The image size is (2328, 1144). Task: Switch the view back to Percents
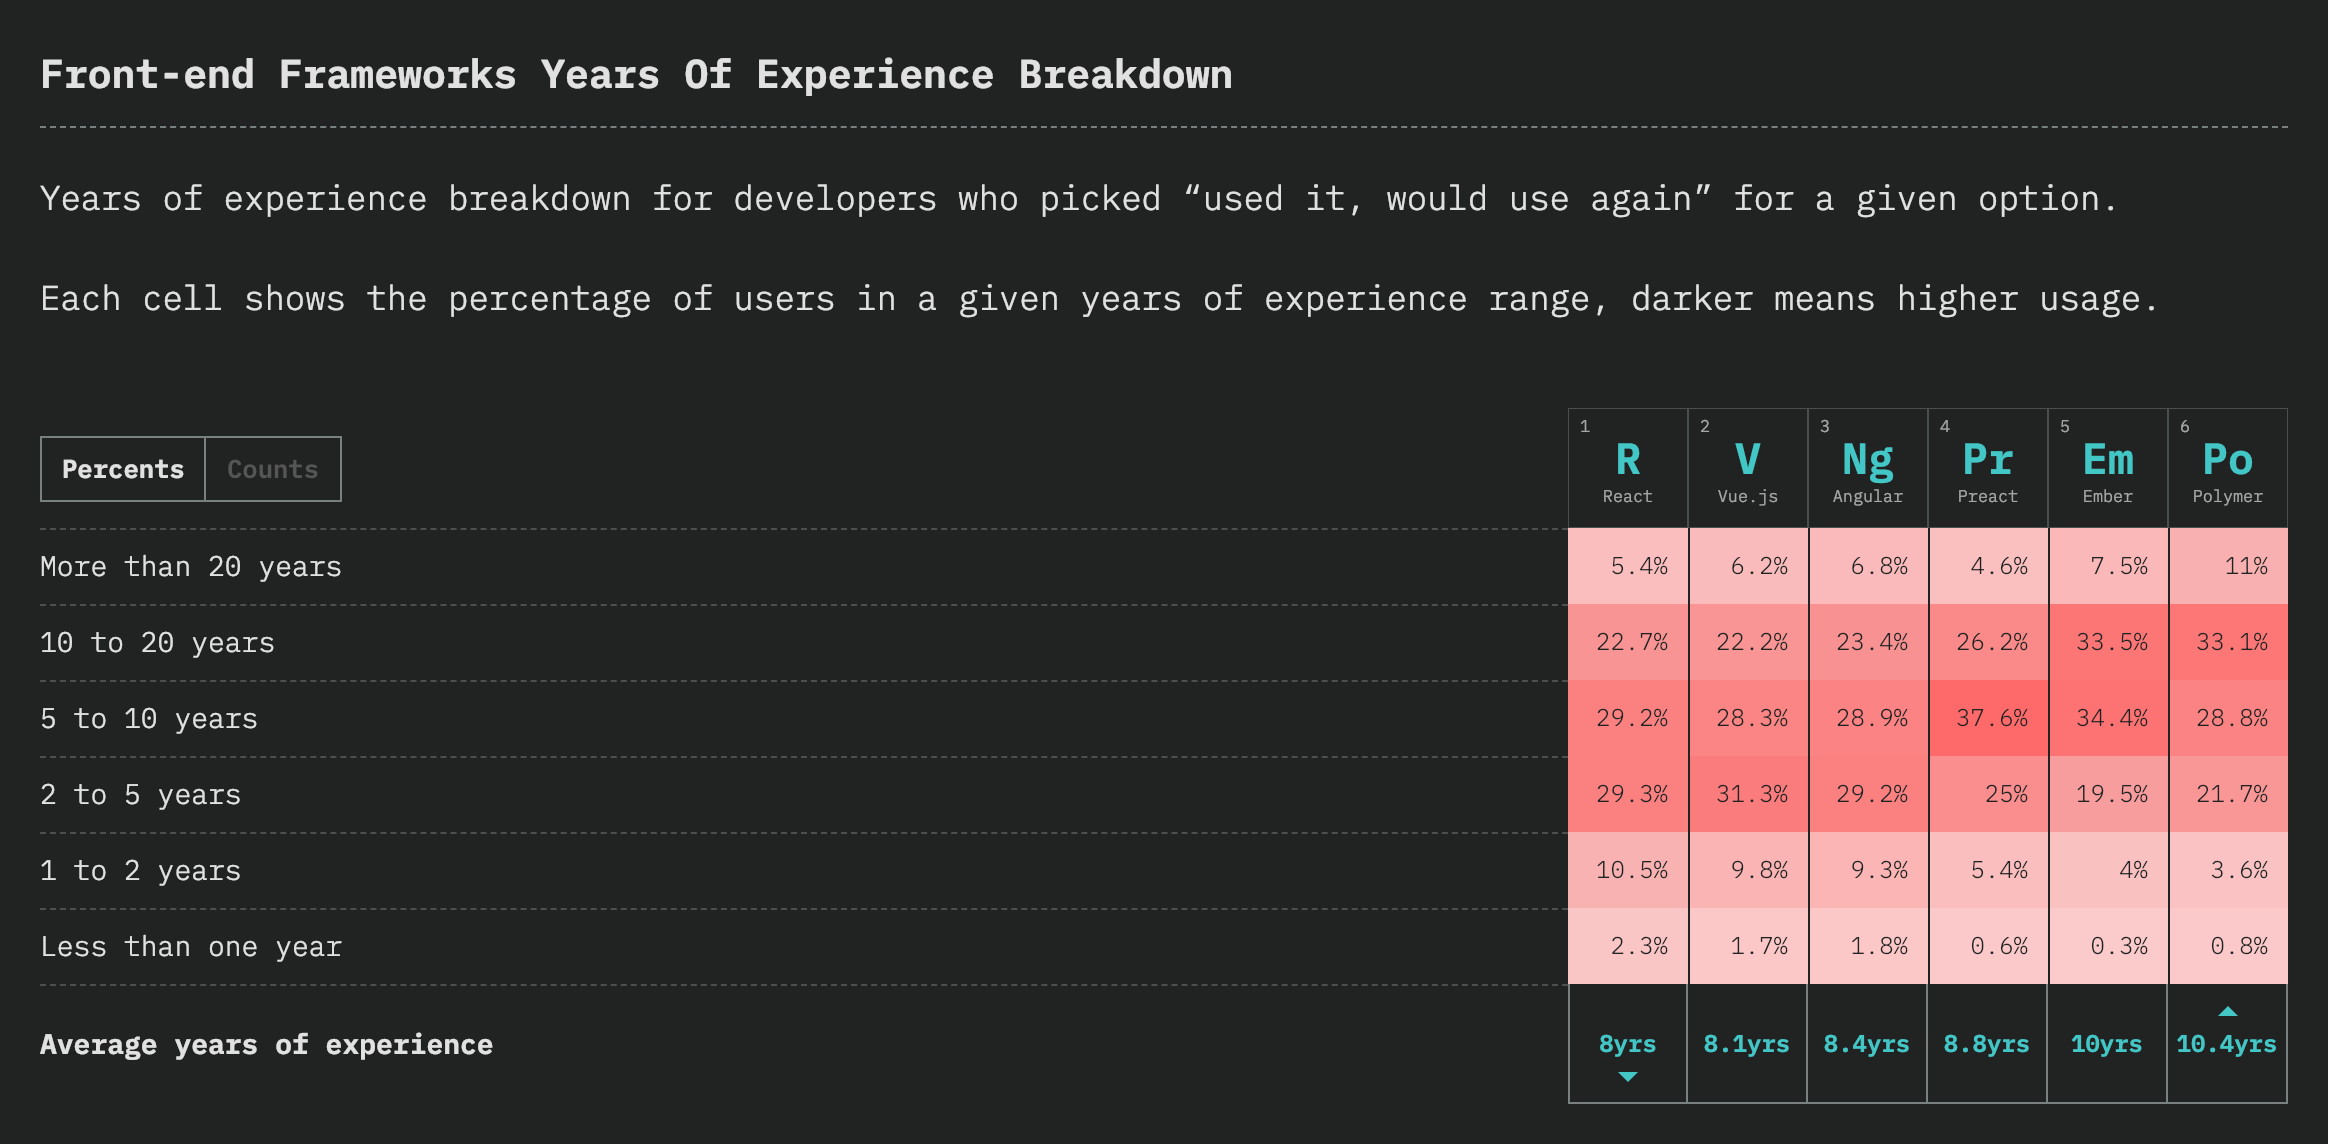click(123, 468)
